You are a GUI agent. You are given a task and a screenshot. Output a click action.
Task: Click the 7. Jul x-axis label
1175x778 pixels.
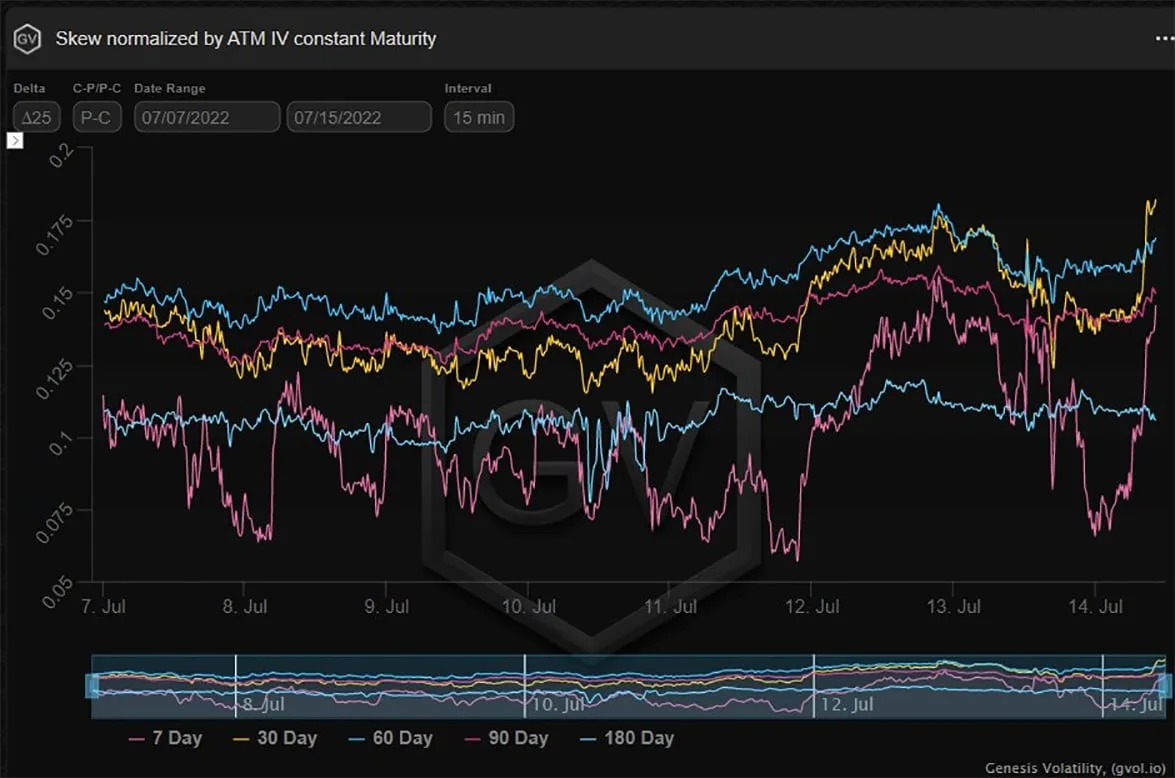[x=103, y=606]
